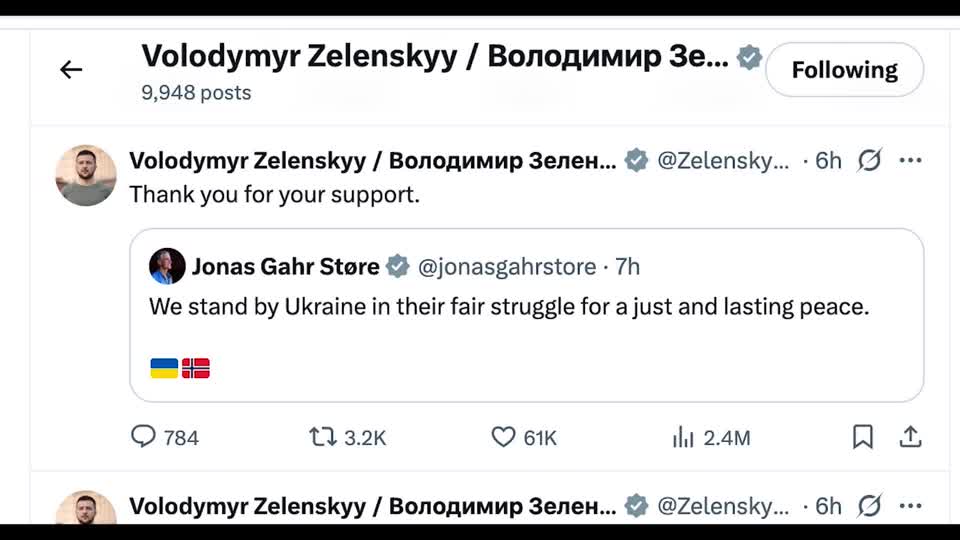The image size is (960, 540).
Task: Open view analytics icon showing 2.4M
Action: pos(684,437)
